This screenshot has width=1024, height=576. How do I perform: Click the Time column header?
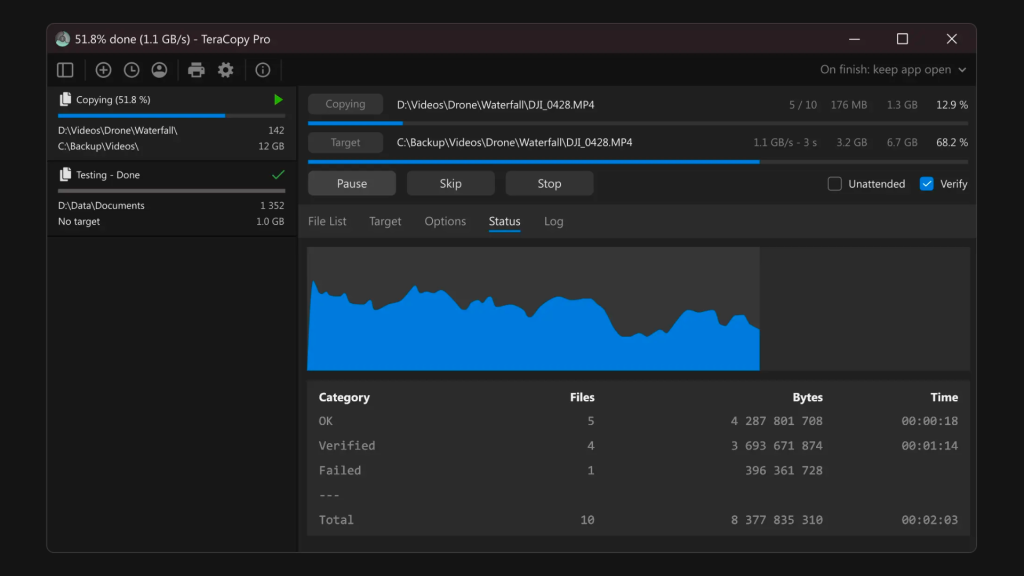click(x=944, y=397)
